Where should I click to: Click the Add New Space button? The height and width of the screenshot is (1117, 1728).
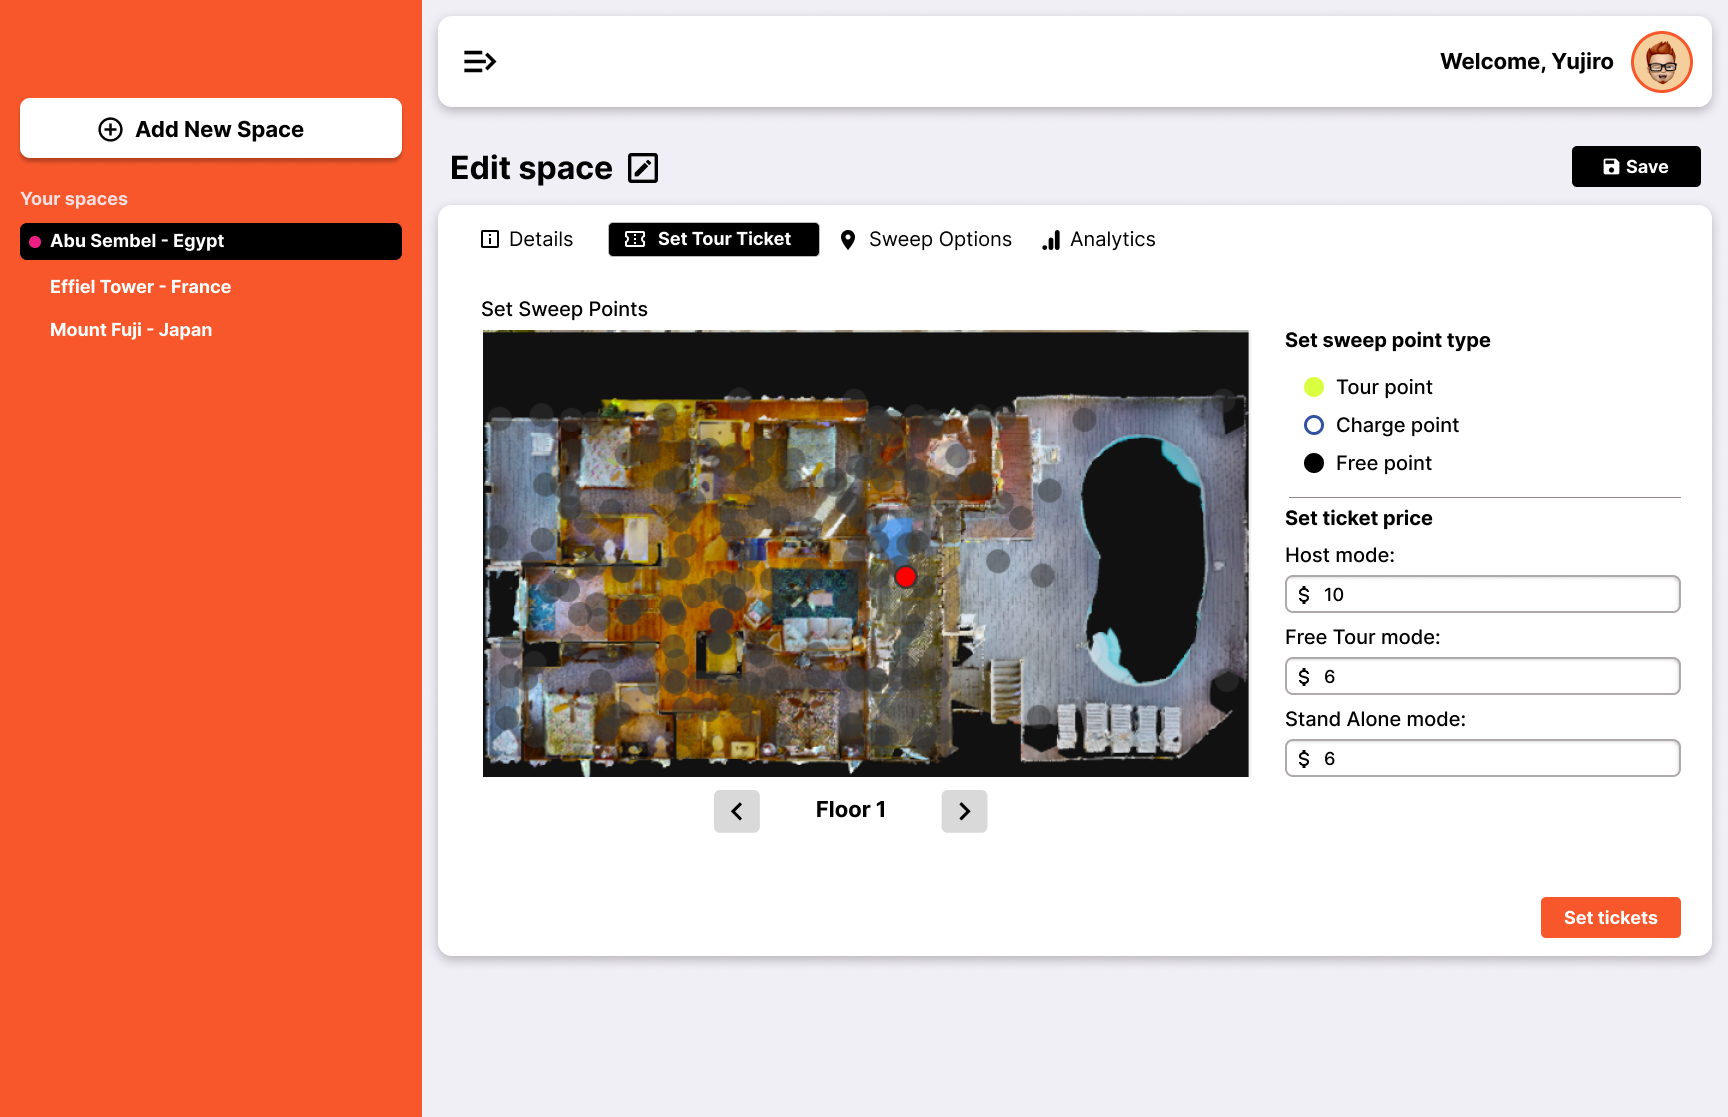[211, 128]
